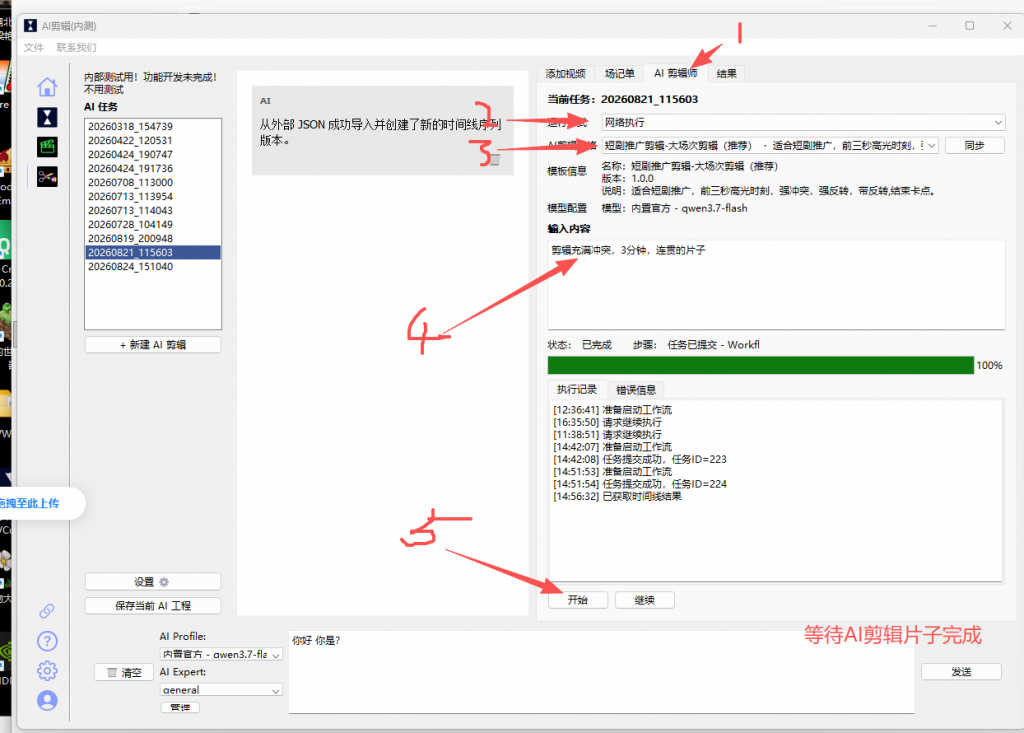Open the green clapperboard icon
The image size is (1024, 733).
(47, 147)
